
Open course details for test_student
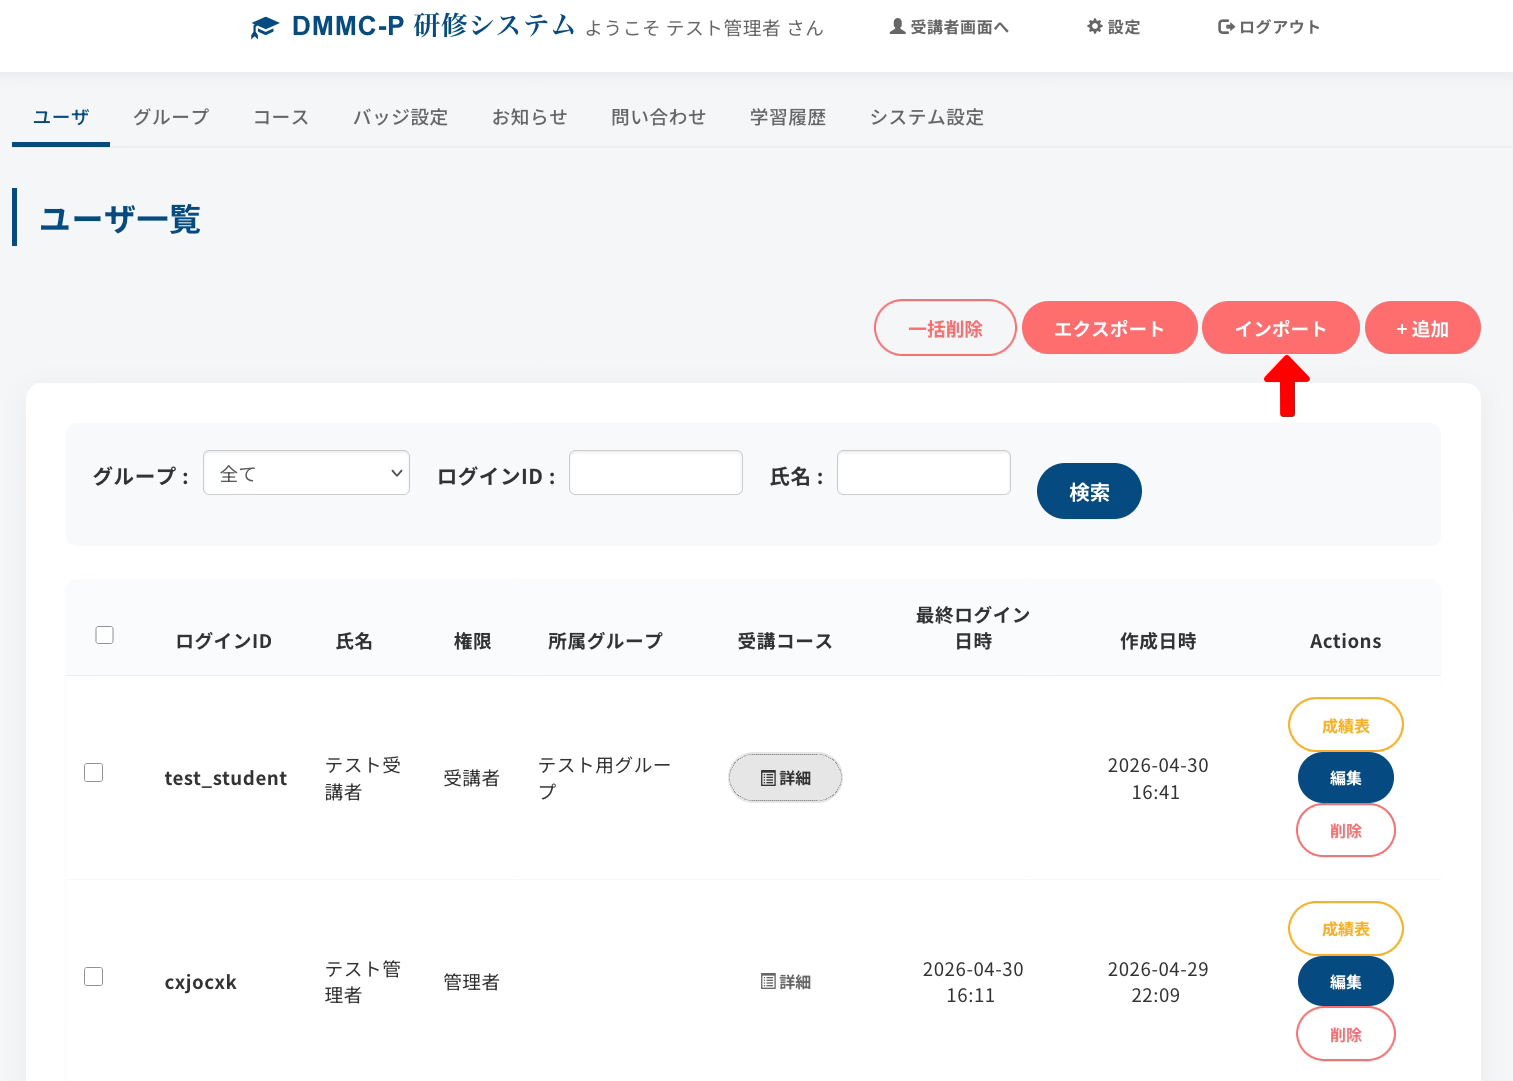coord(785,778)
